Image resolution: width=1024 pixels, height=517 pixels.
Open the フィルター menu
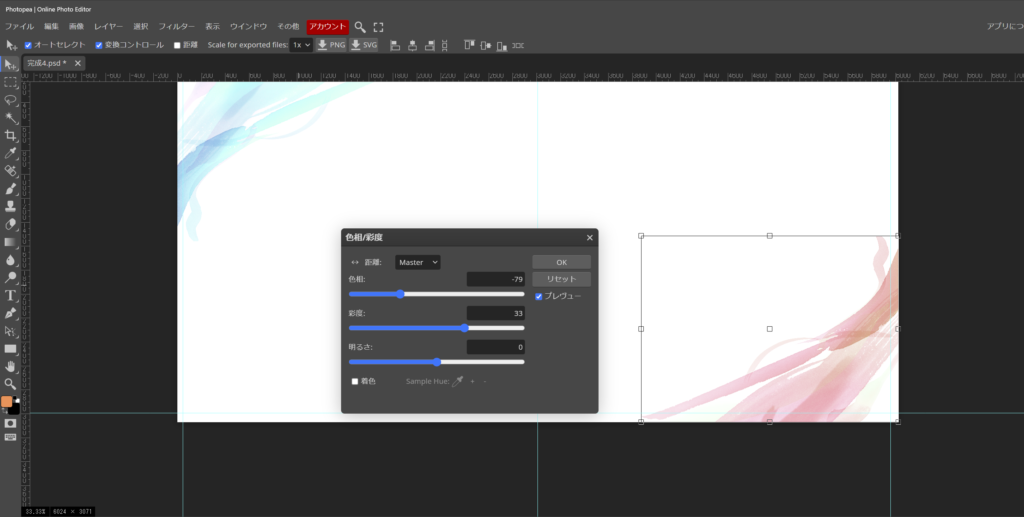coord(177,26)
